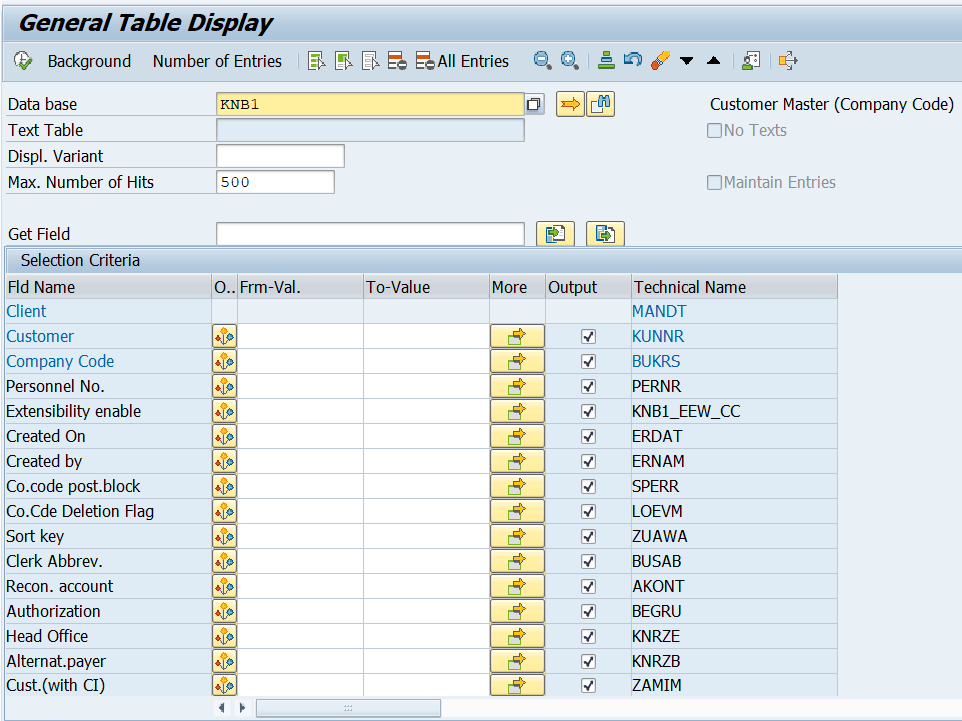This screenshot has height=721, width=962.
Task: Open More multiple selection for Co.Cde Deletion Flag
Action: (x=517, y=511)
